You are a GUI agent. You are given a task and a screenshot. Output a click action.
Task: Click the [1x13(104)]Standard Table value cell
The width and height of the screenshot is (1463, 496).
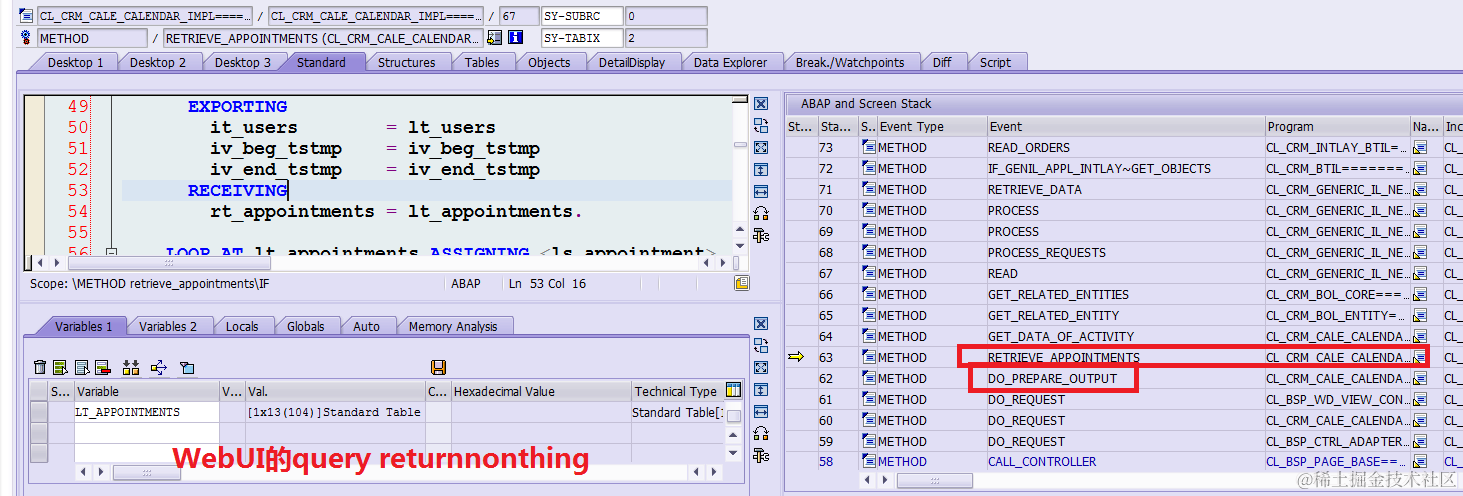click(x=335, y=412)
